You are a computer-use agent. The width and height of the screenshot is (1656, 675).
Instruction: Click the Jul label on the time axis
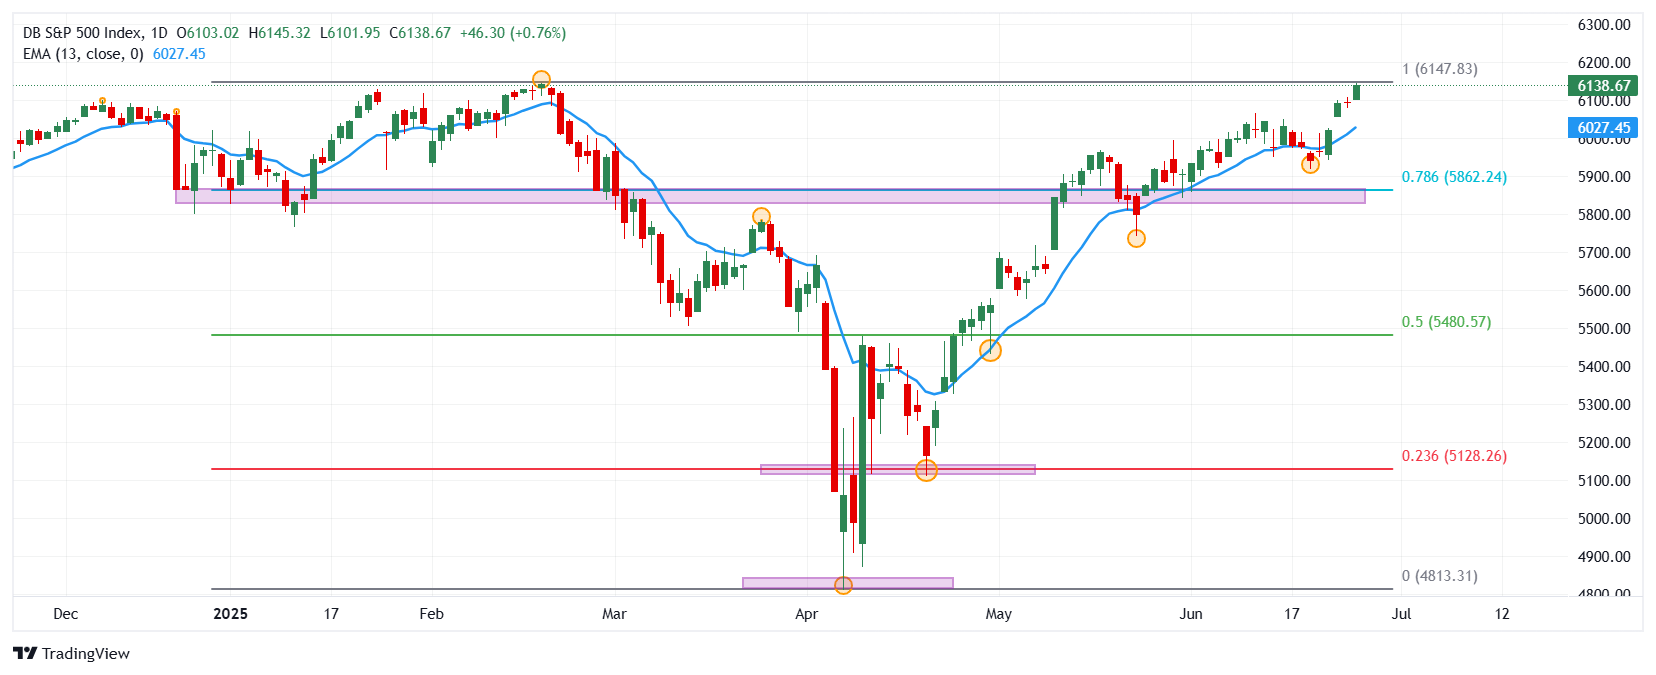(1401, 614)
